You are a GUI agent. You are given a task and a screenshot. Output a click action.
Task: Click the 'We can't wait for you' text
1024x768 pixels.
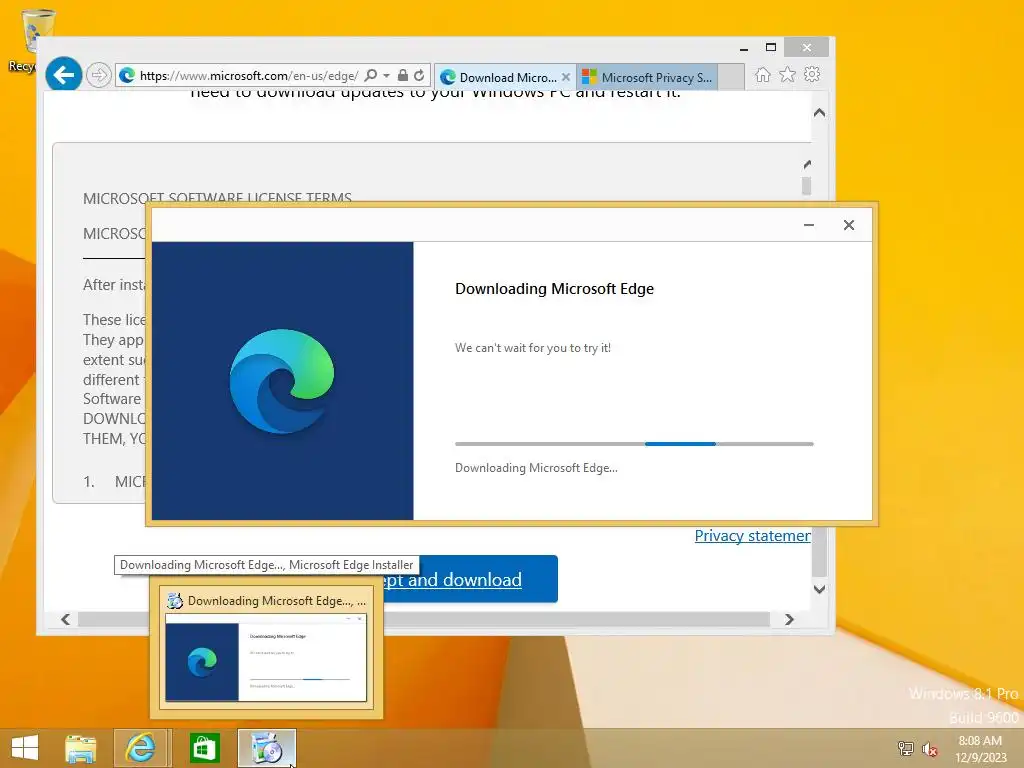[x=533, y=347]
